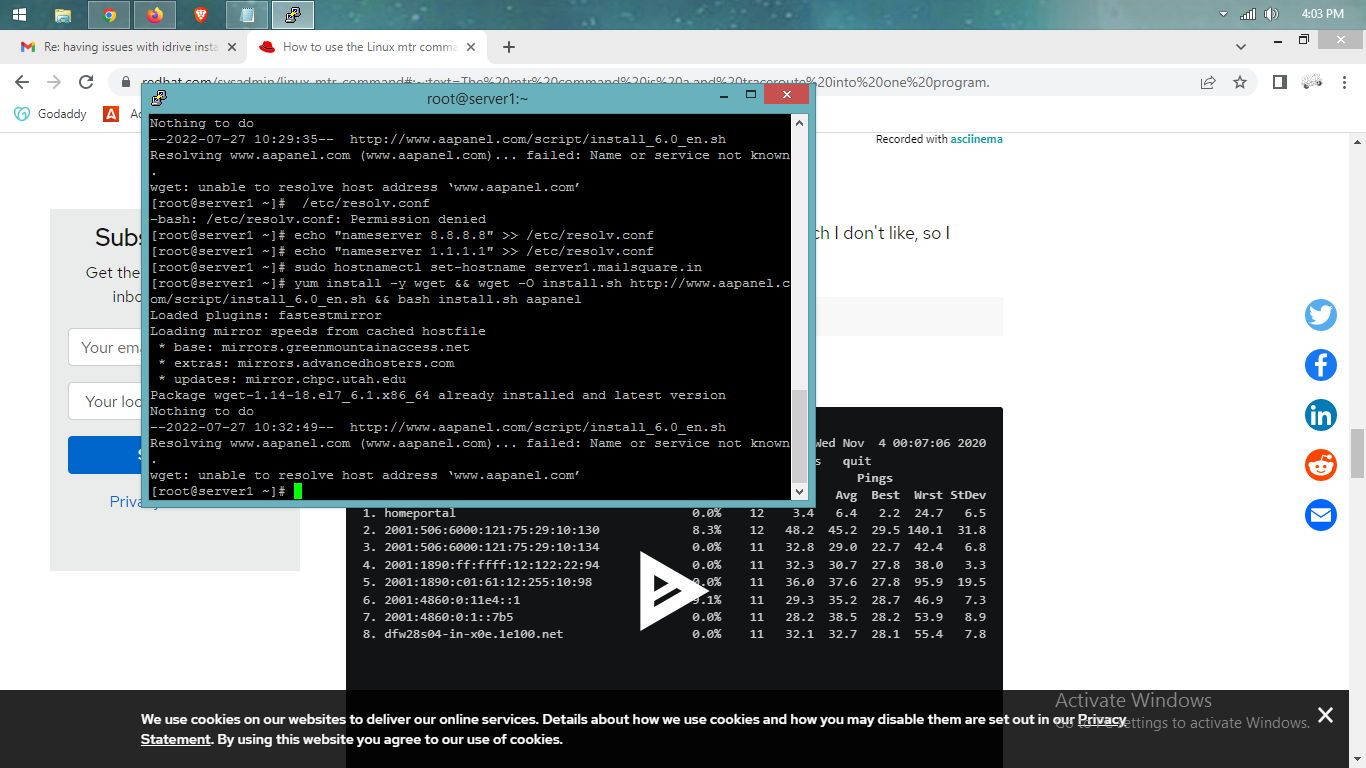
Task: Close the Gmail iDrive issues tab
Action: coord(231,47)
